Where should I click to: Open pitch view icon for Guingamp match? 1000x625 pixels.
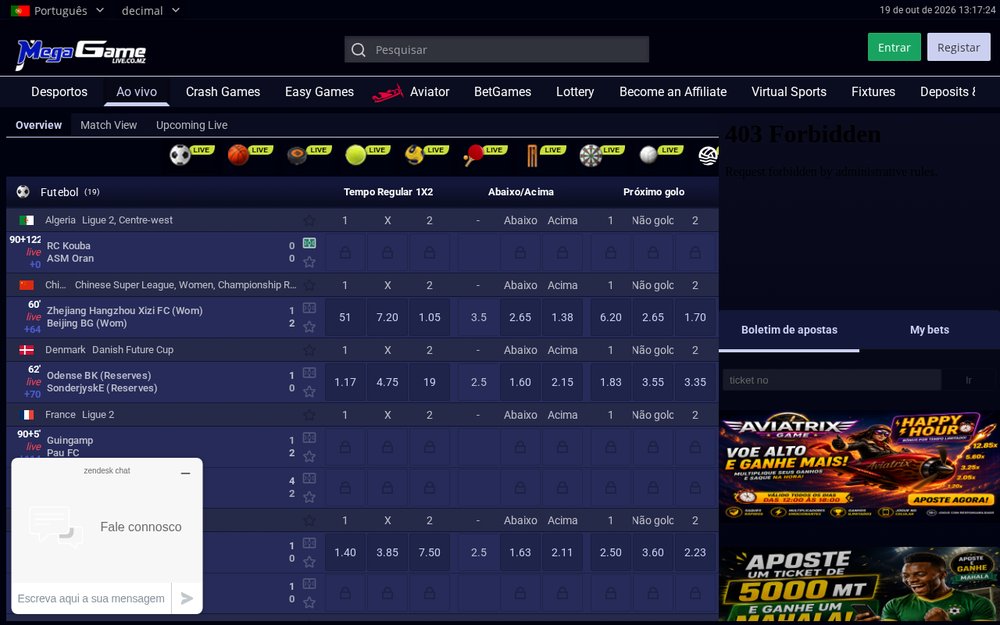pos(309,438)
